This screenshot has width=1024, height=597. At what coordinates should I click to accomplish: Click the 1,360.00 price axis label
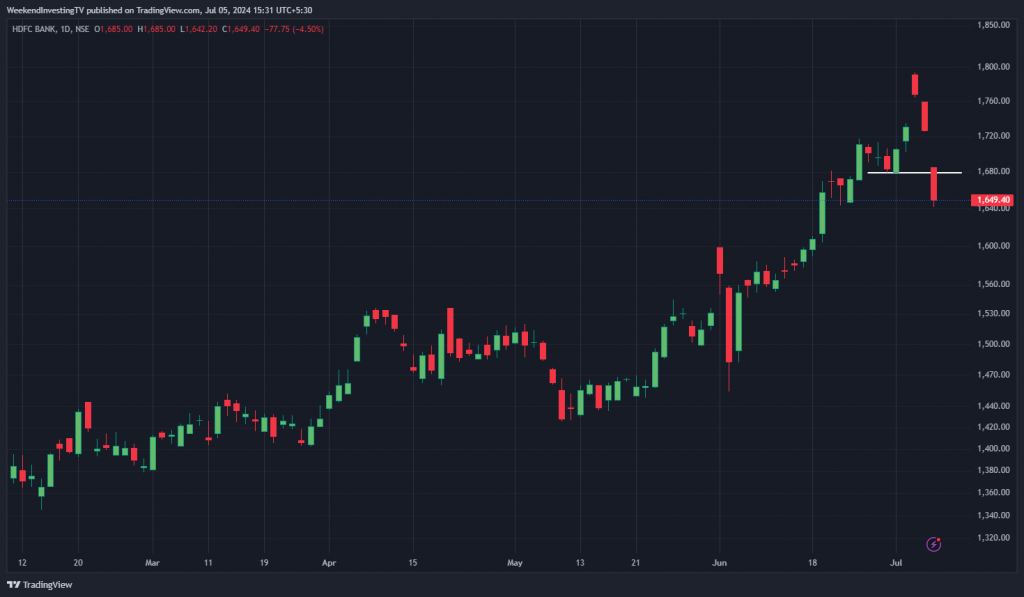[x=993, y=492]
